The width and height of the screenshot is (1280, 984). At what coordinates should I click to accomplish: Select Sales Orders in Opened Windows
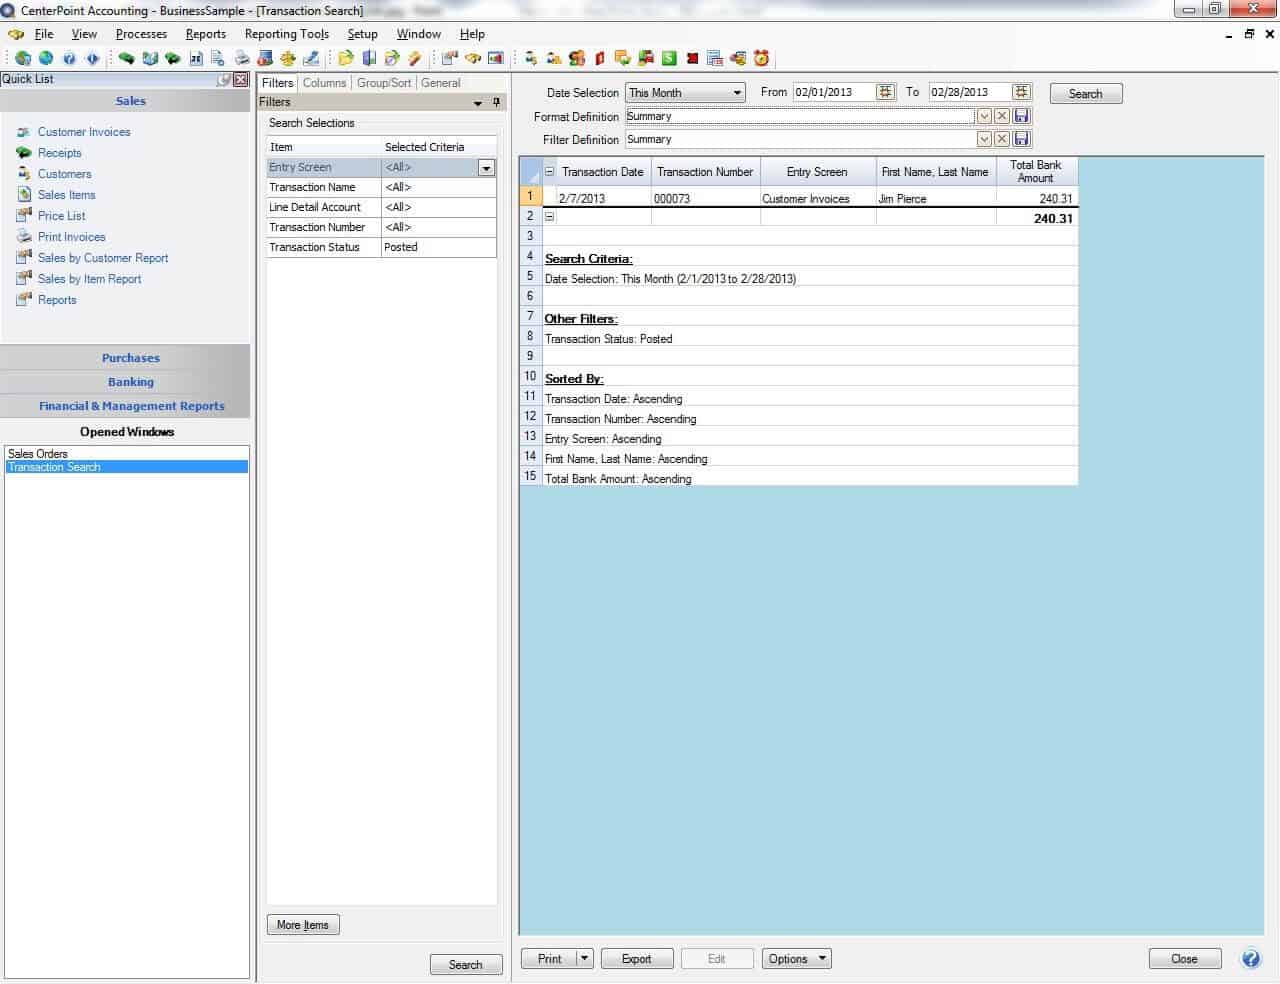point(126,454)
